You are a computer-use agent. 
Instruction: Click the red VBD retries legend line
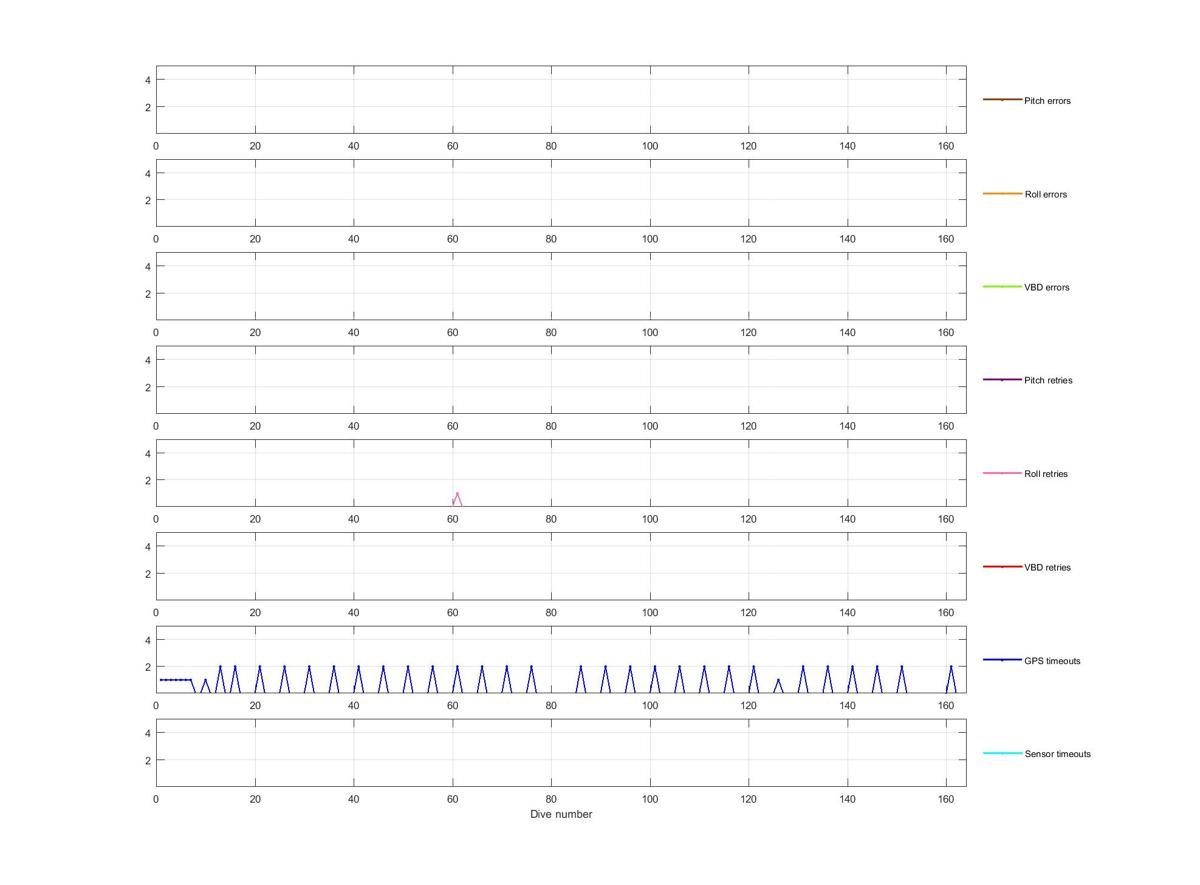click(x=1002, y=566)
